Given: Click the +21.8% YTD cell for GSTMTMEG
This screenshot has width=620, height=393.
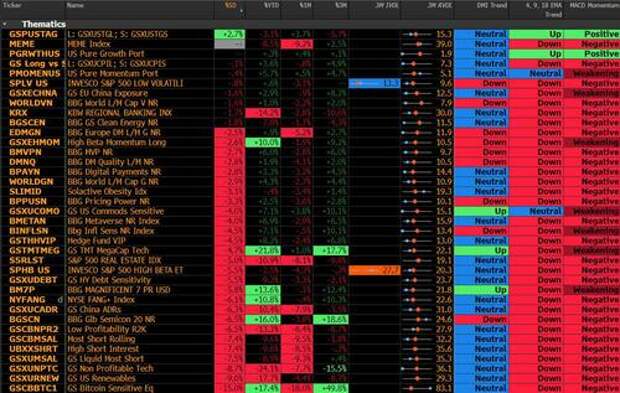Looking at the screenshot, I should point(263,251).
